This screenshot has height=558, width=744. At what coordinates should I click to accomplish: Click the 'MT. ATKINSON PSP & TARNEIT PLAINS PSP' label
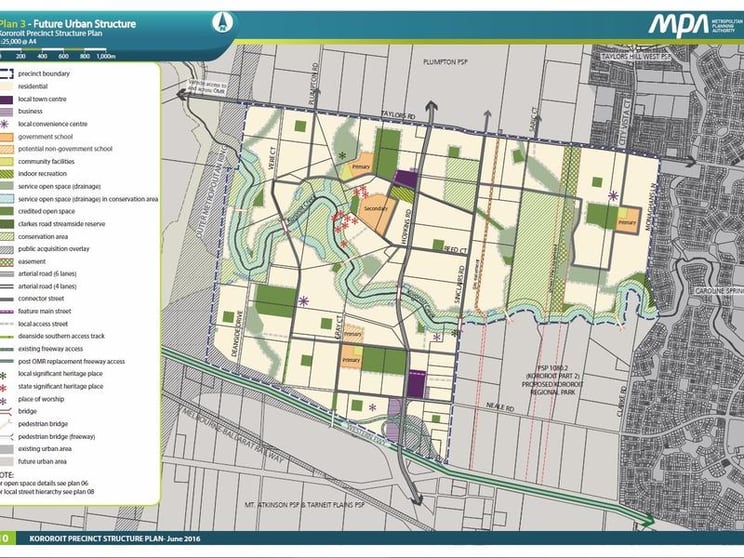[x=305, y=505]
